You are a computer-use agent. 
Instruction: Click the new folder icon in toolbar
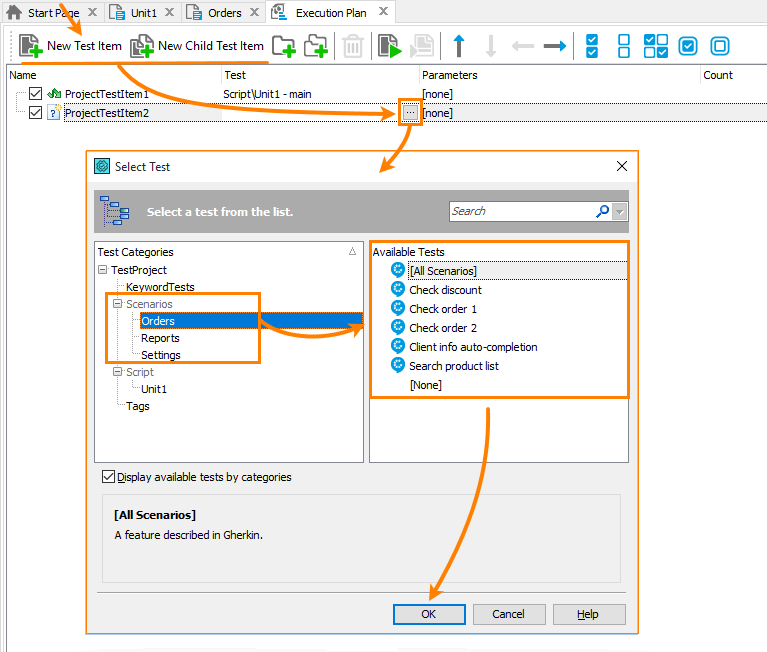pos(284,46)
